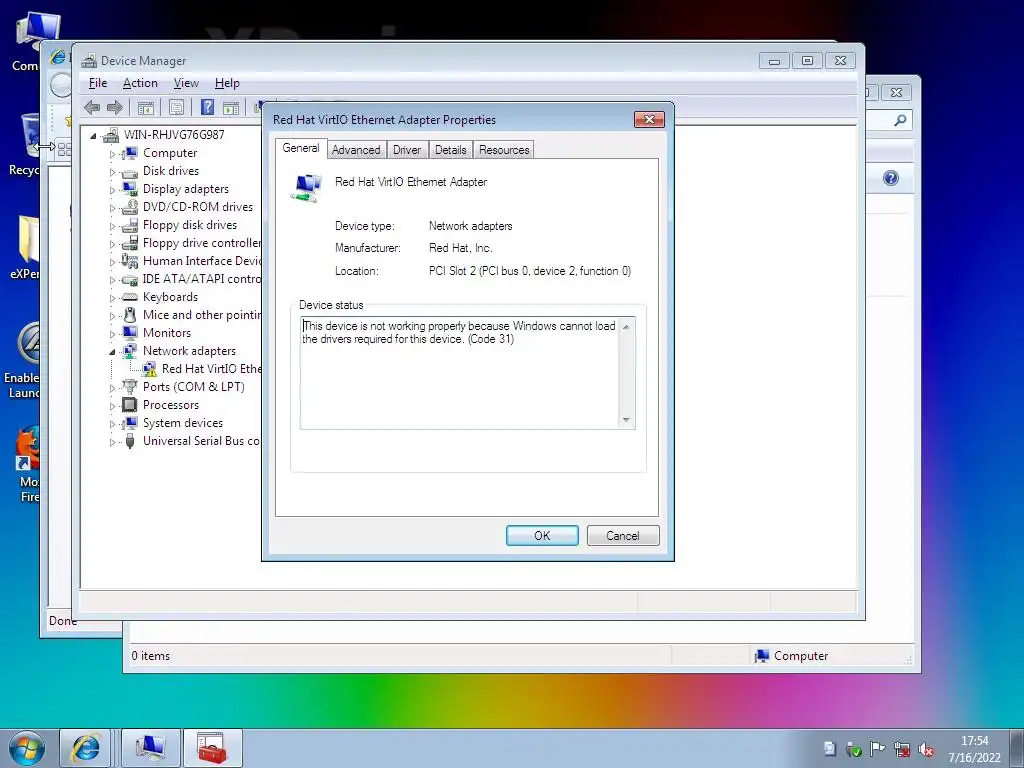The image size is (1024, 768).
Task: Click the Show/Hide Console Tree toolbar icon
Action: click(146, 107)
